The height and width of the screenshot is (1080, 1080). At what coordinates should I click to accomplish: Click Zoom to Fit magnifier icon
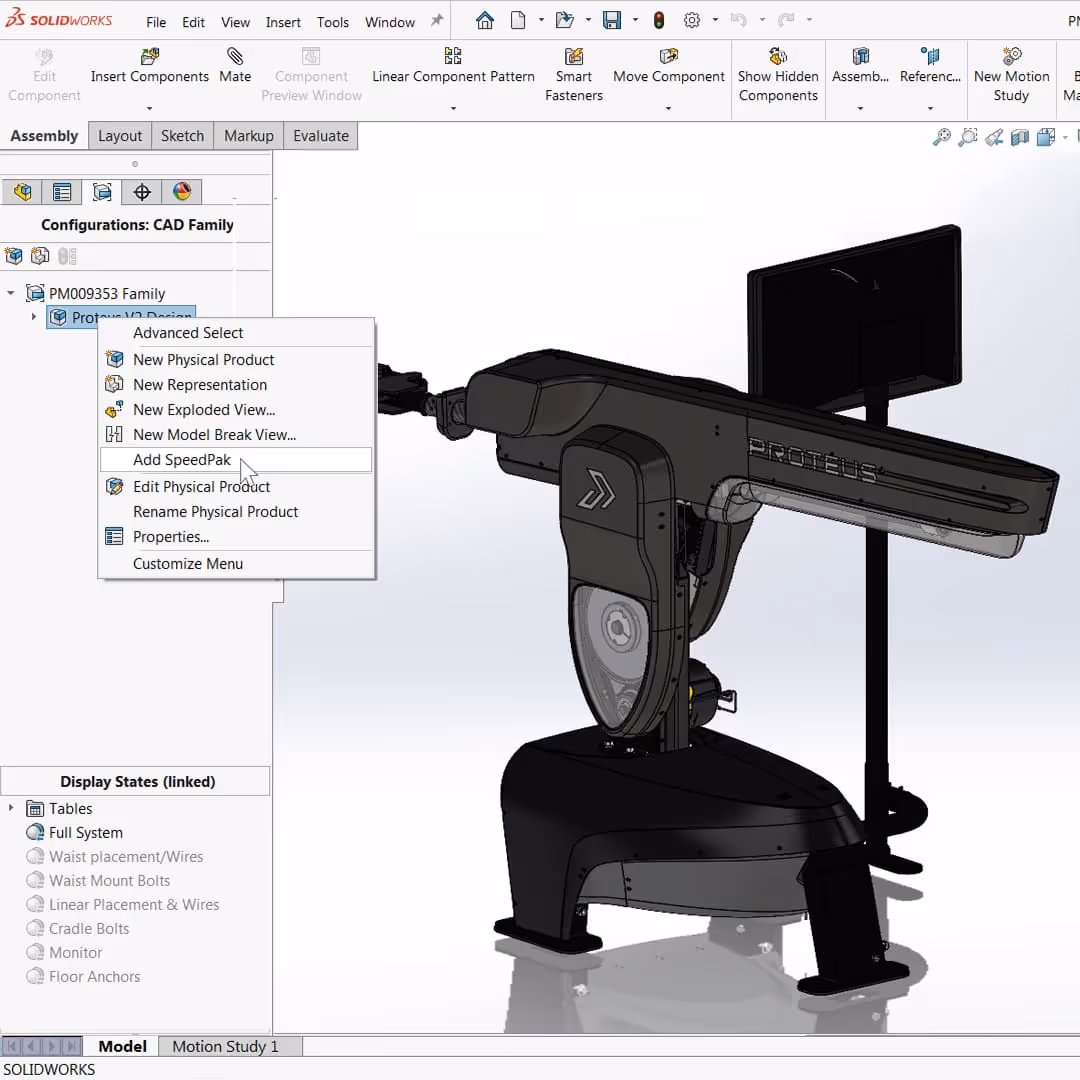(942, 137)
